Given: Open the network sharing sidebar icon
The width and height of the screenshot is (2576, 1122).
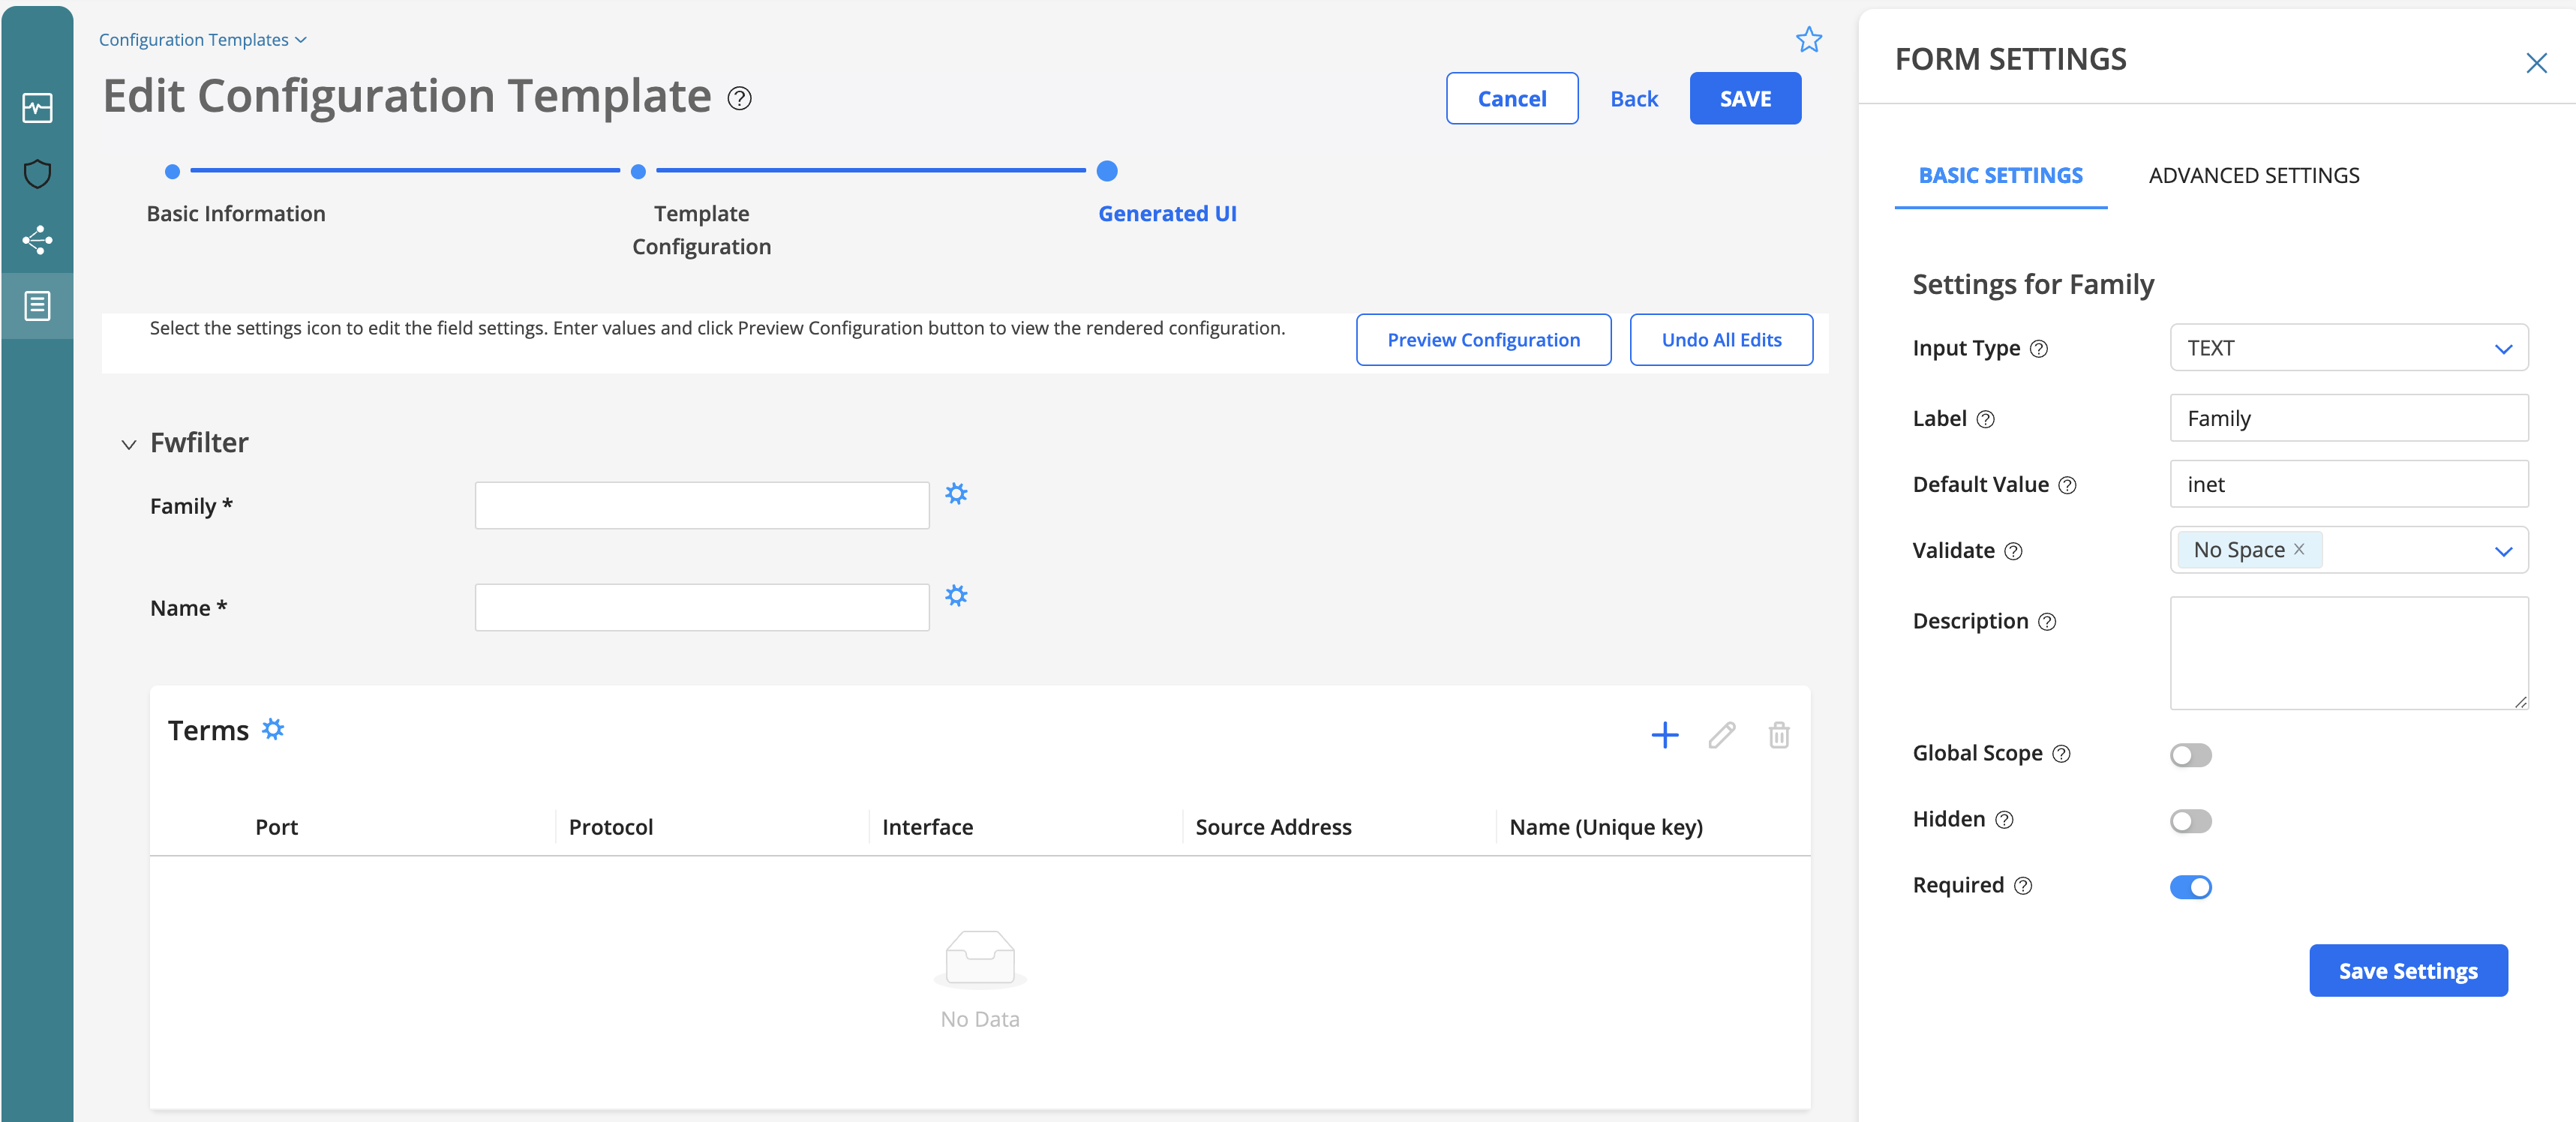Looking at the screenshot, I should coord(37,240).
